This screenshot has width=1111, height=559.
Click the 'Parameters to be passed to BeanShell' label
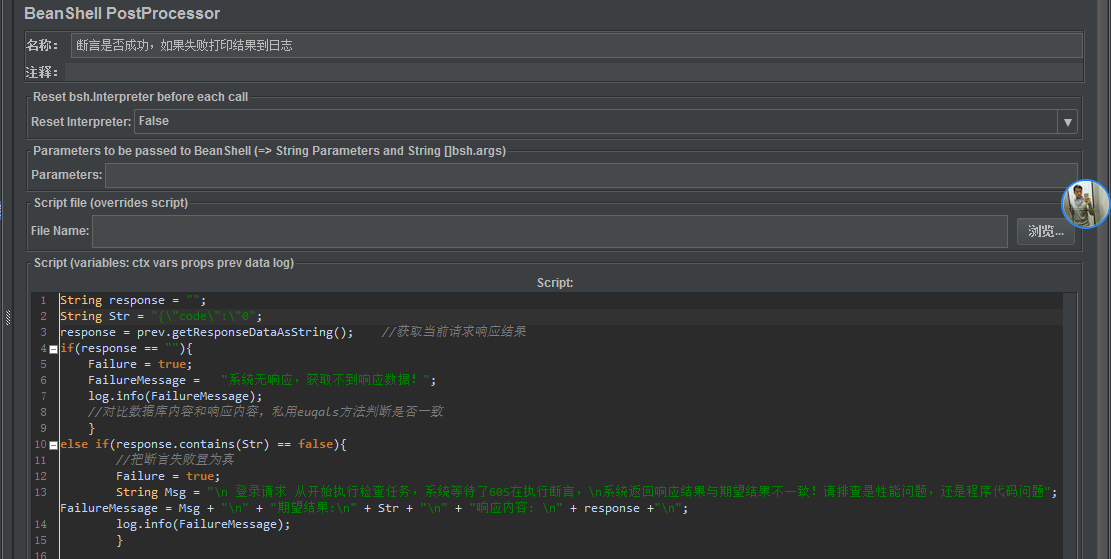[x=269, y=151]
